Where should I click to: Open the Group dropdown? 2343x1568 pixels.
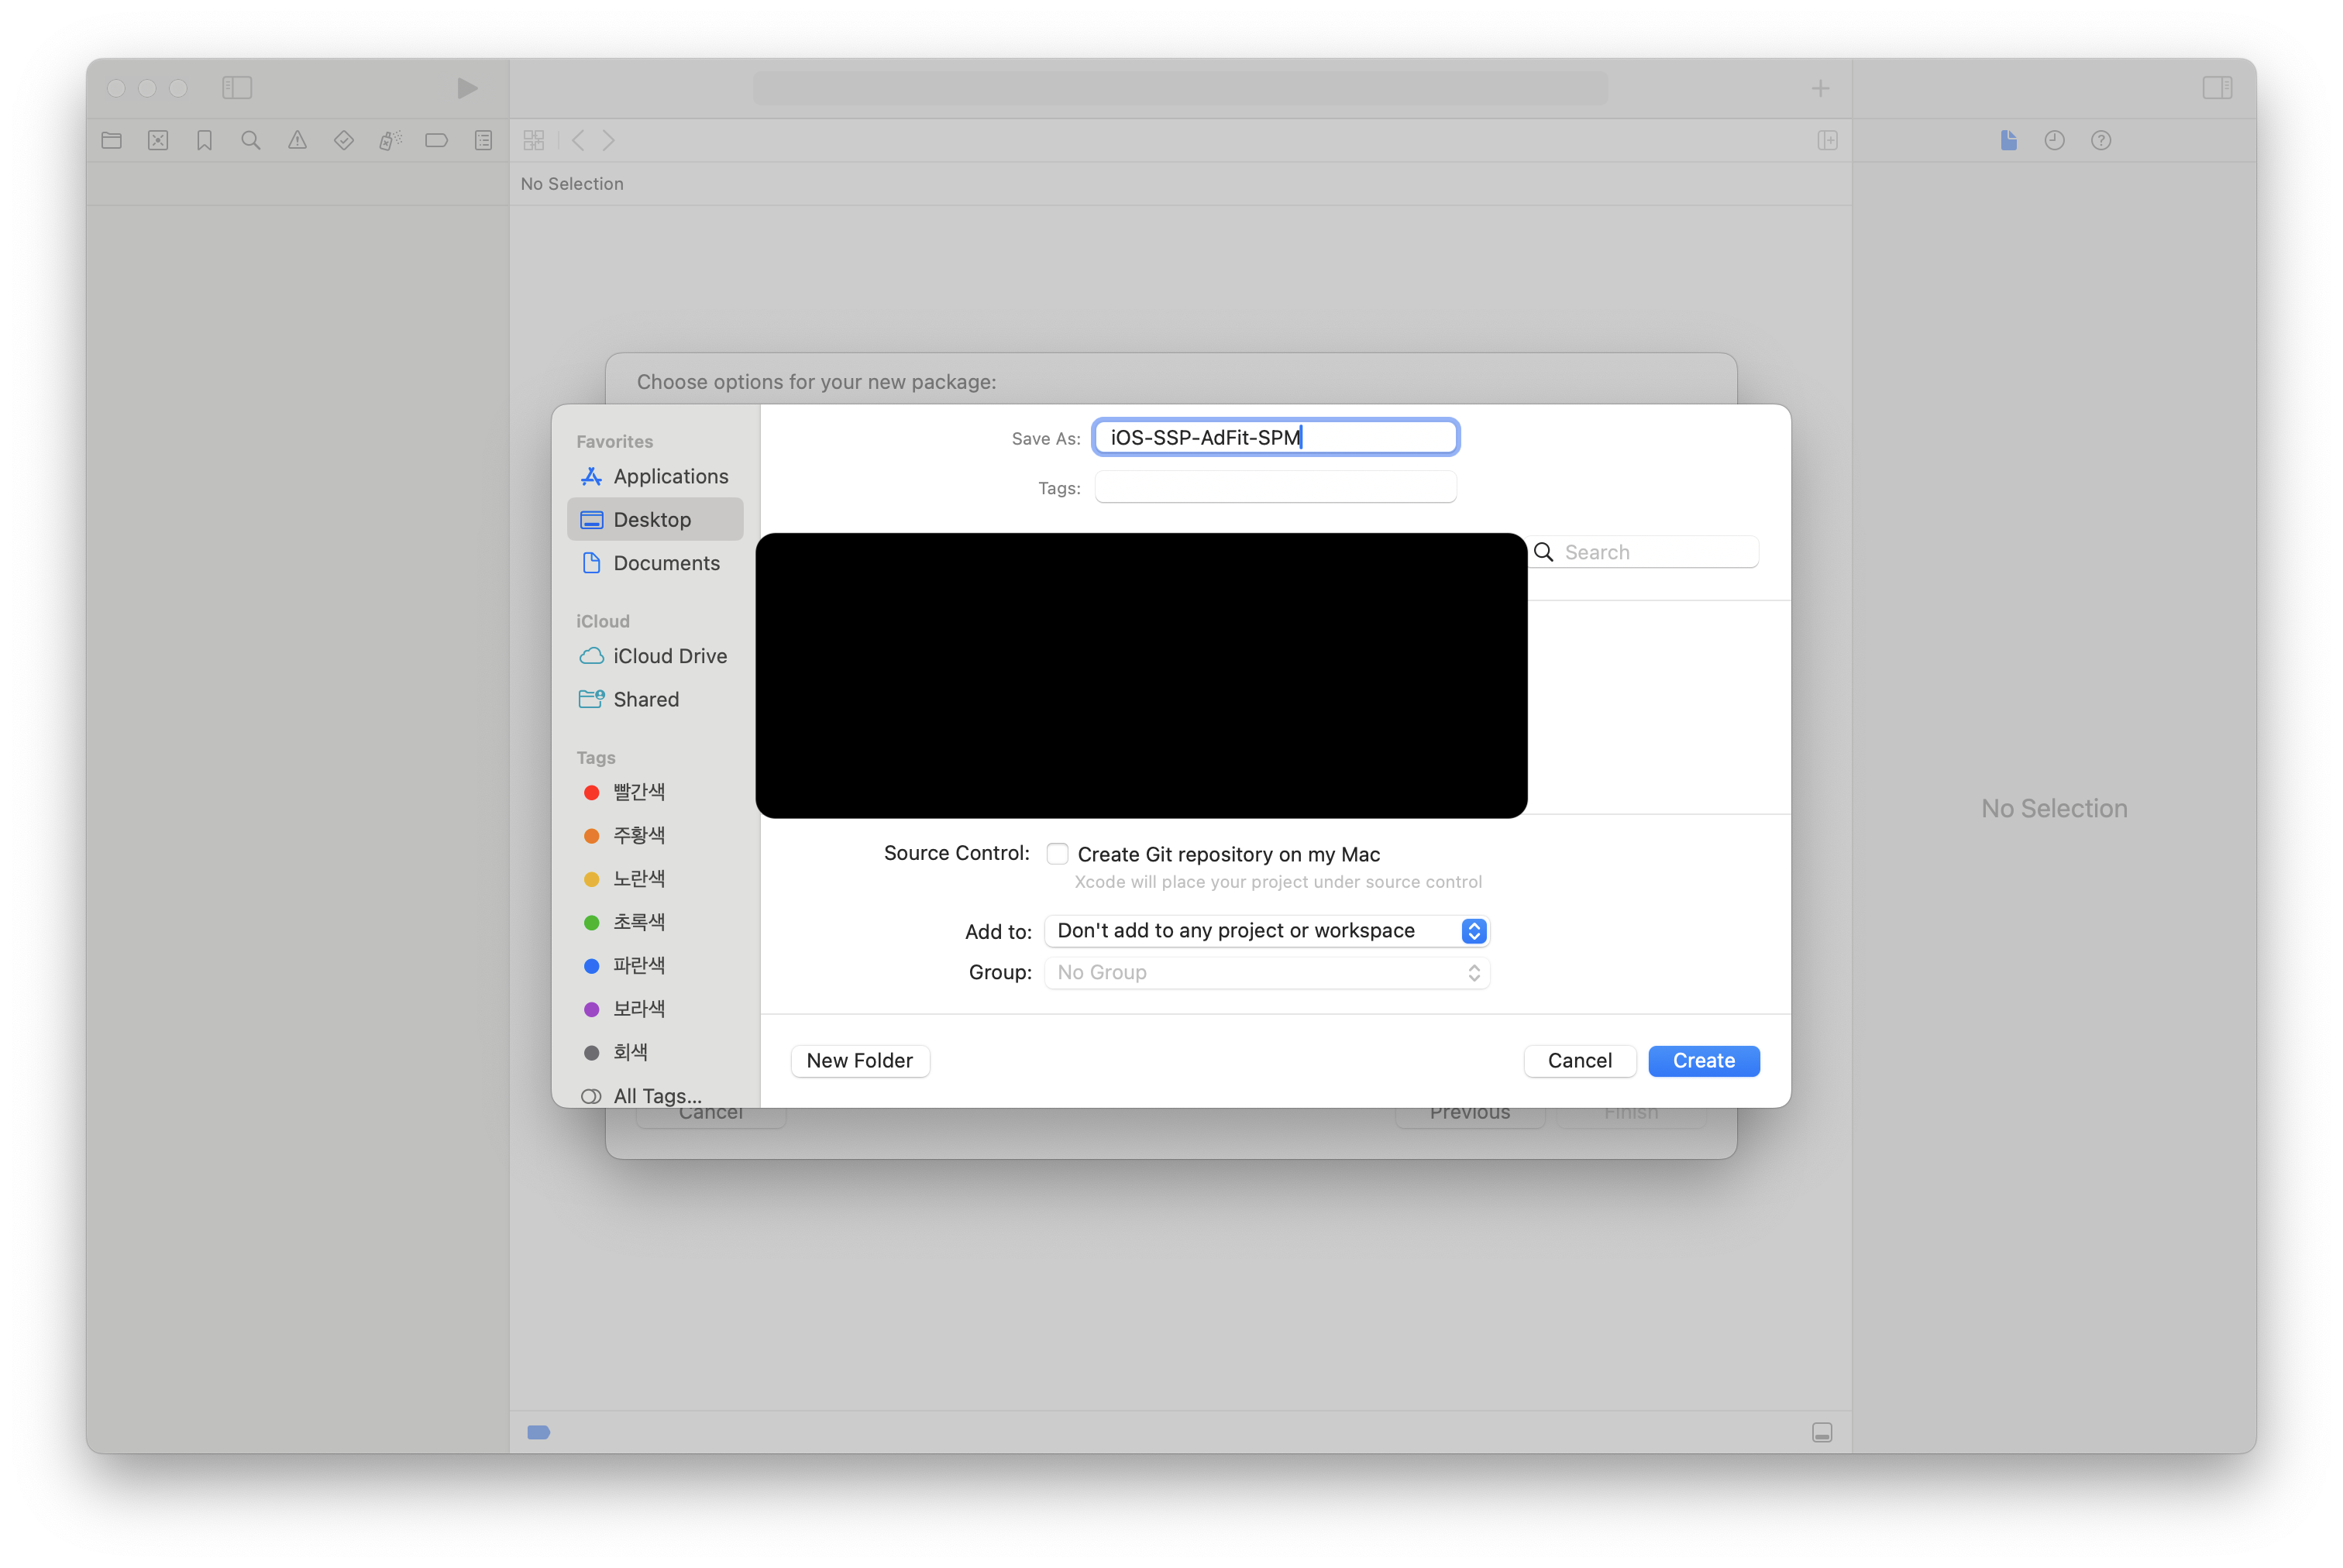pos(1266,973)
